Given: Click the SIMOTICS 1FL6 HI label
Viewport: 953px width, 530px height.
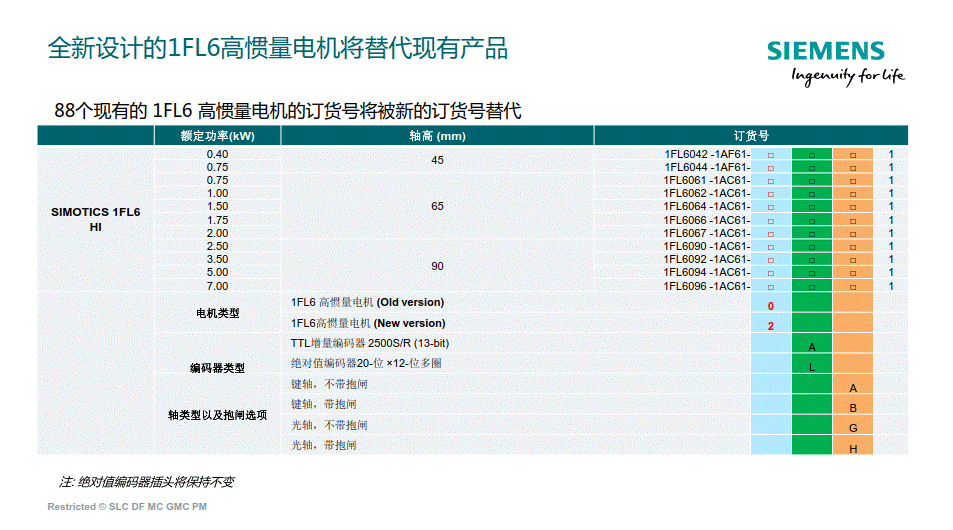Looking at the screenshot, I should click(x=96, y=220).
